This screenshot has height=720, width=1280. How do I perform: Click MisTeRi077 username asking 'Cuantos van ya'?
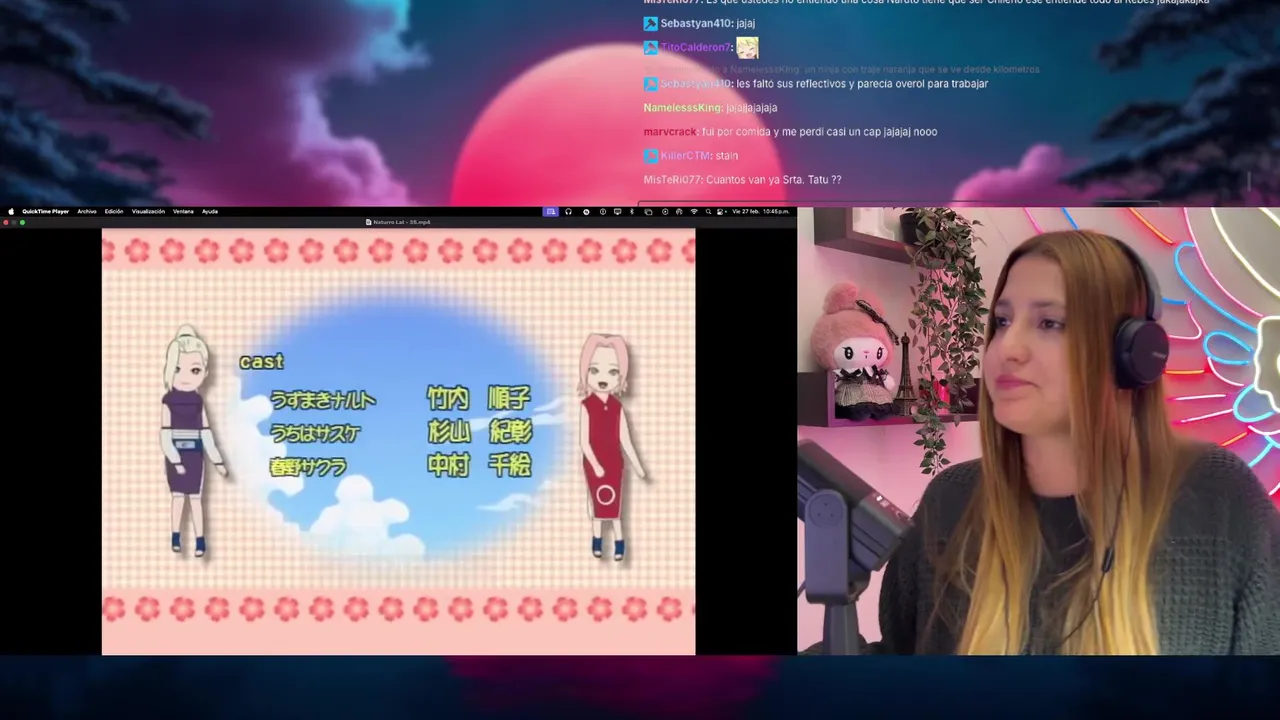672,179
